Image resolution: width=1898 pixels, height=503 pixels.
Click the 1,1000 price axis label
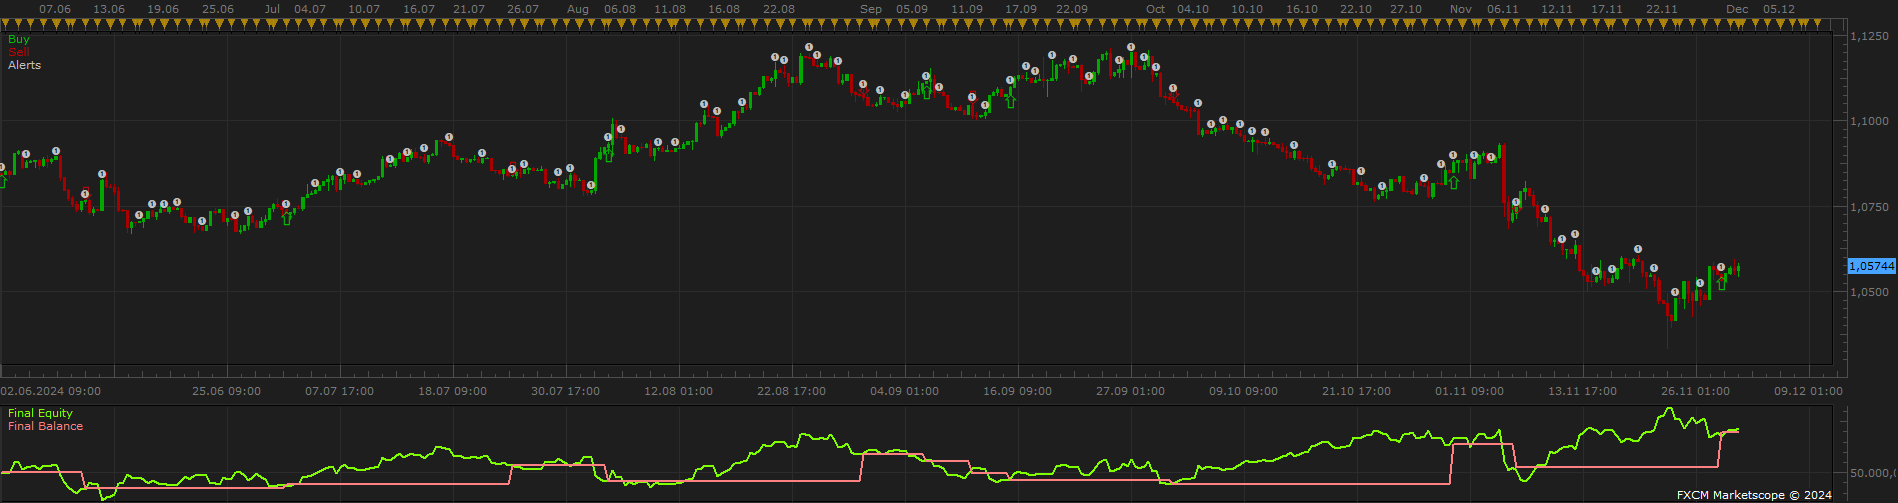coord(1871,121)
